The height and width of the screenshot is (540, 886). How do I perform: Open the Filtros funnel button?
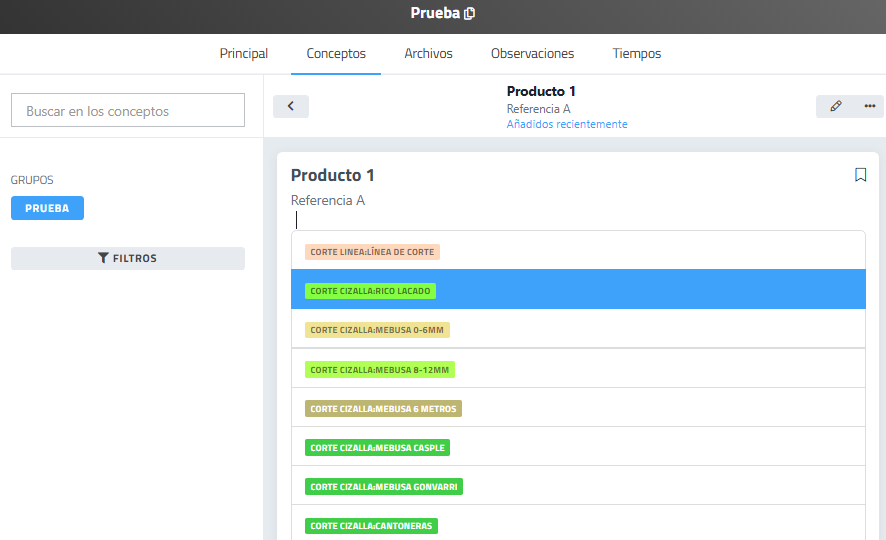coord(128,258)
